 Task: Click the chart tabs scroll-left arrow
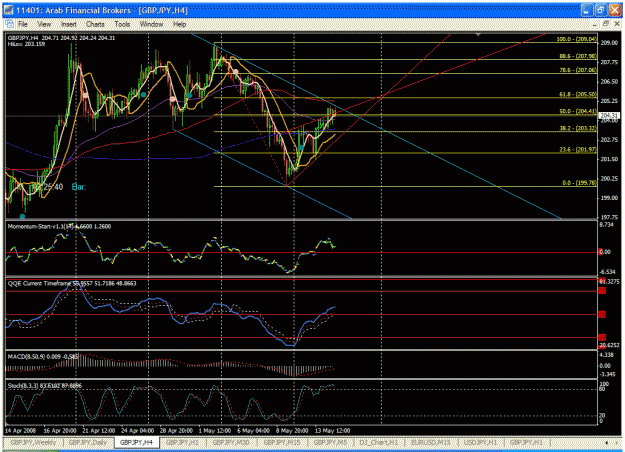(x=606, y=442)
